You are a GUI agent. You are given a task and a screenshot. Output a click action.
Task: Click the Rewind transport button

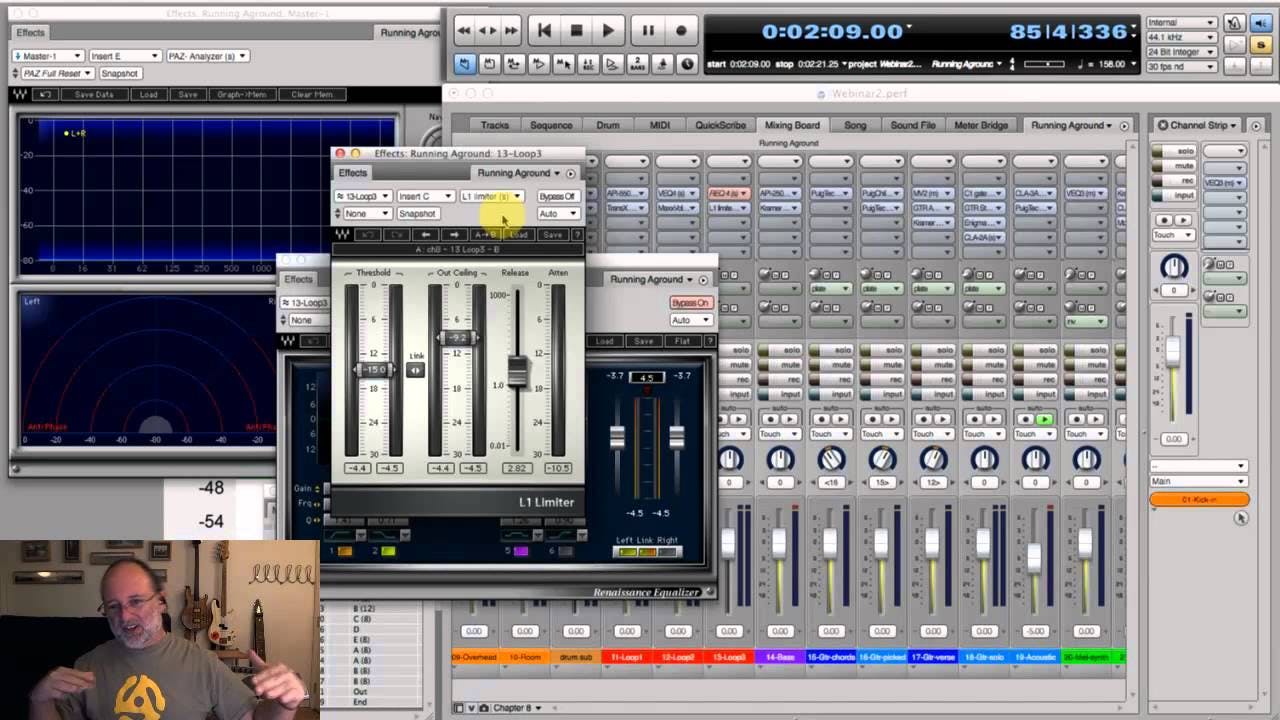click(464, 31)
